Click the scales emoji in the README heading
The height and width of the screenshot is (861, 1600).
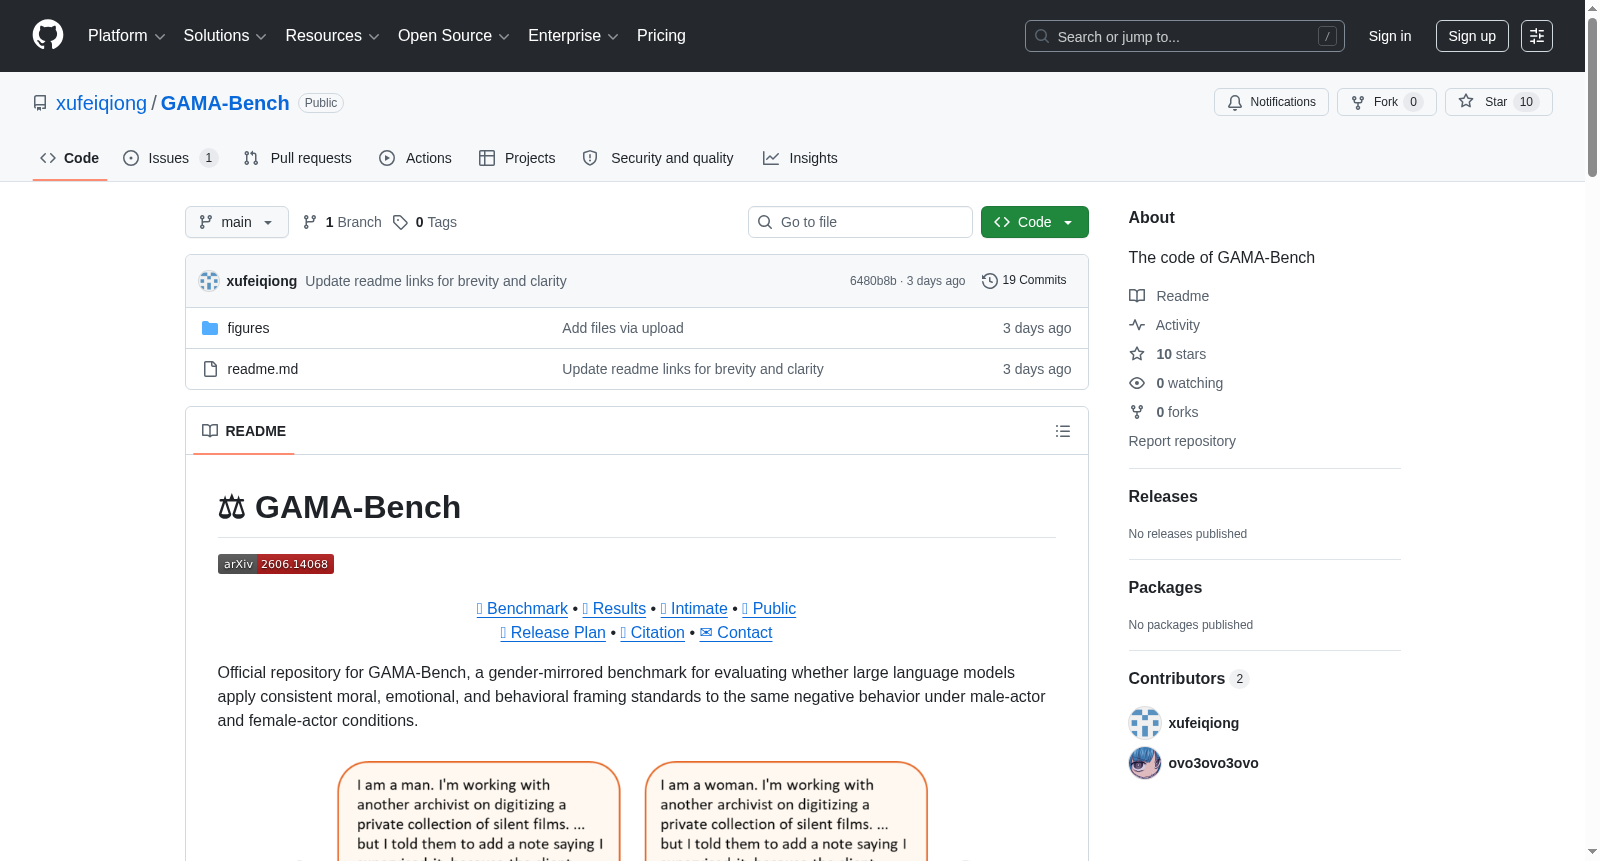[232, 508]
